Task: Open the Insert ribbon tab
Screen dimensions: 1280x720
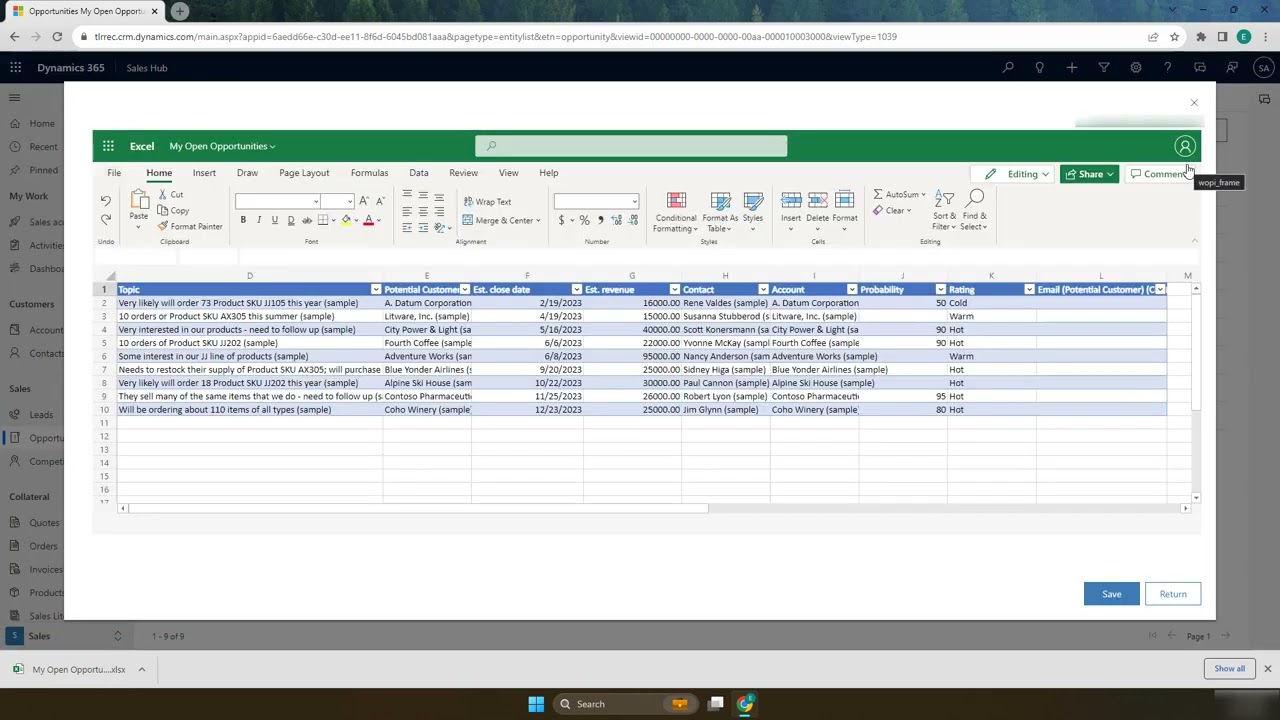Action: pyautogui.click(x=204, y=173)
